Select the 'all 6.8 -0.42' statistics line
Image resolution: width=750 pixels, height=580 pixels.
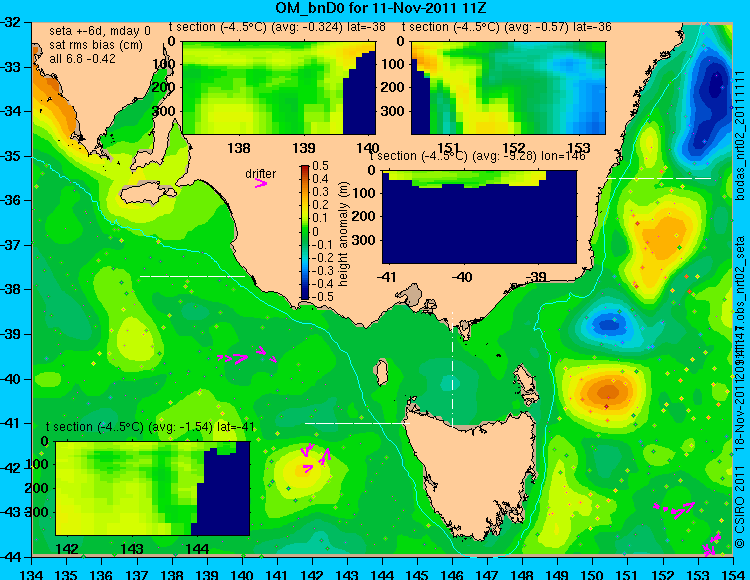tap(82, 58)
